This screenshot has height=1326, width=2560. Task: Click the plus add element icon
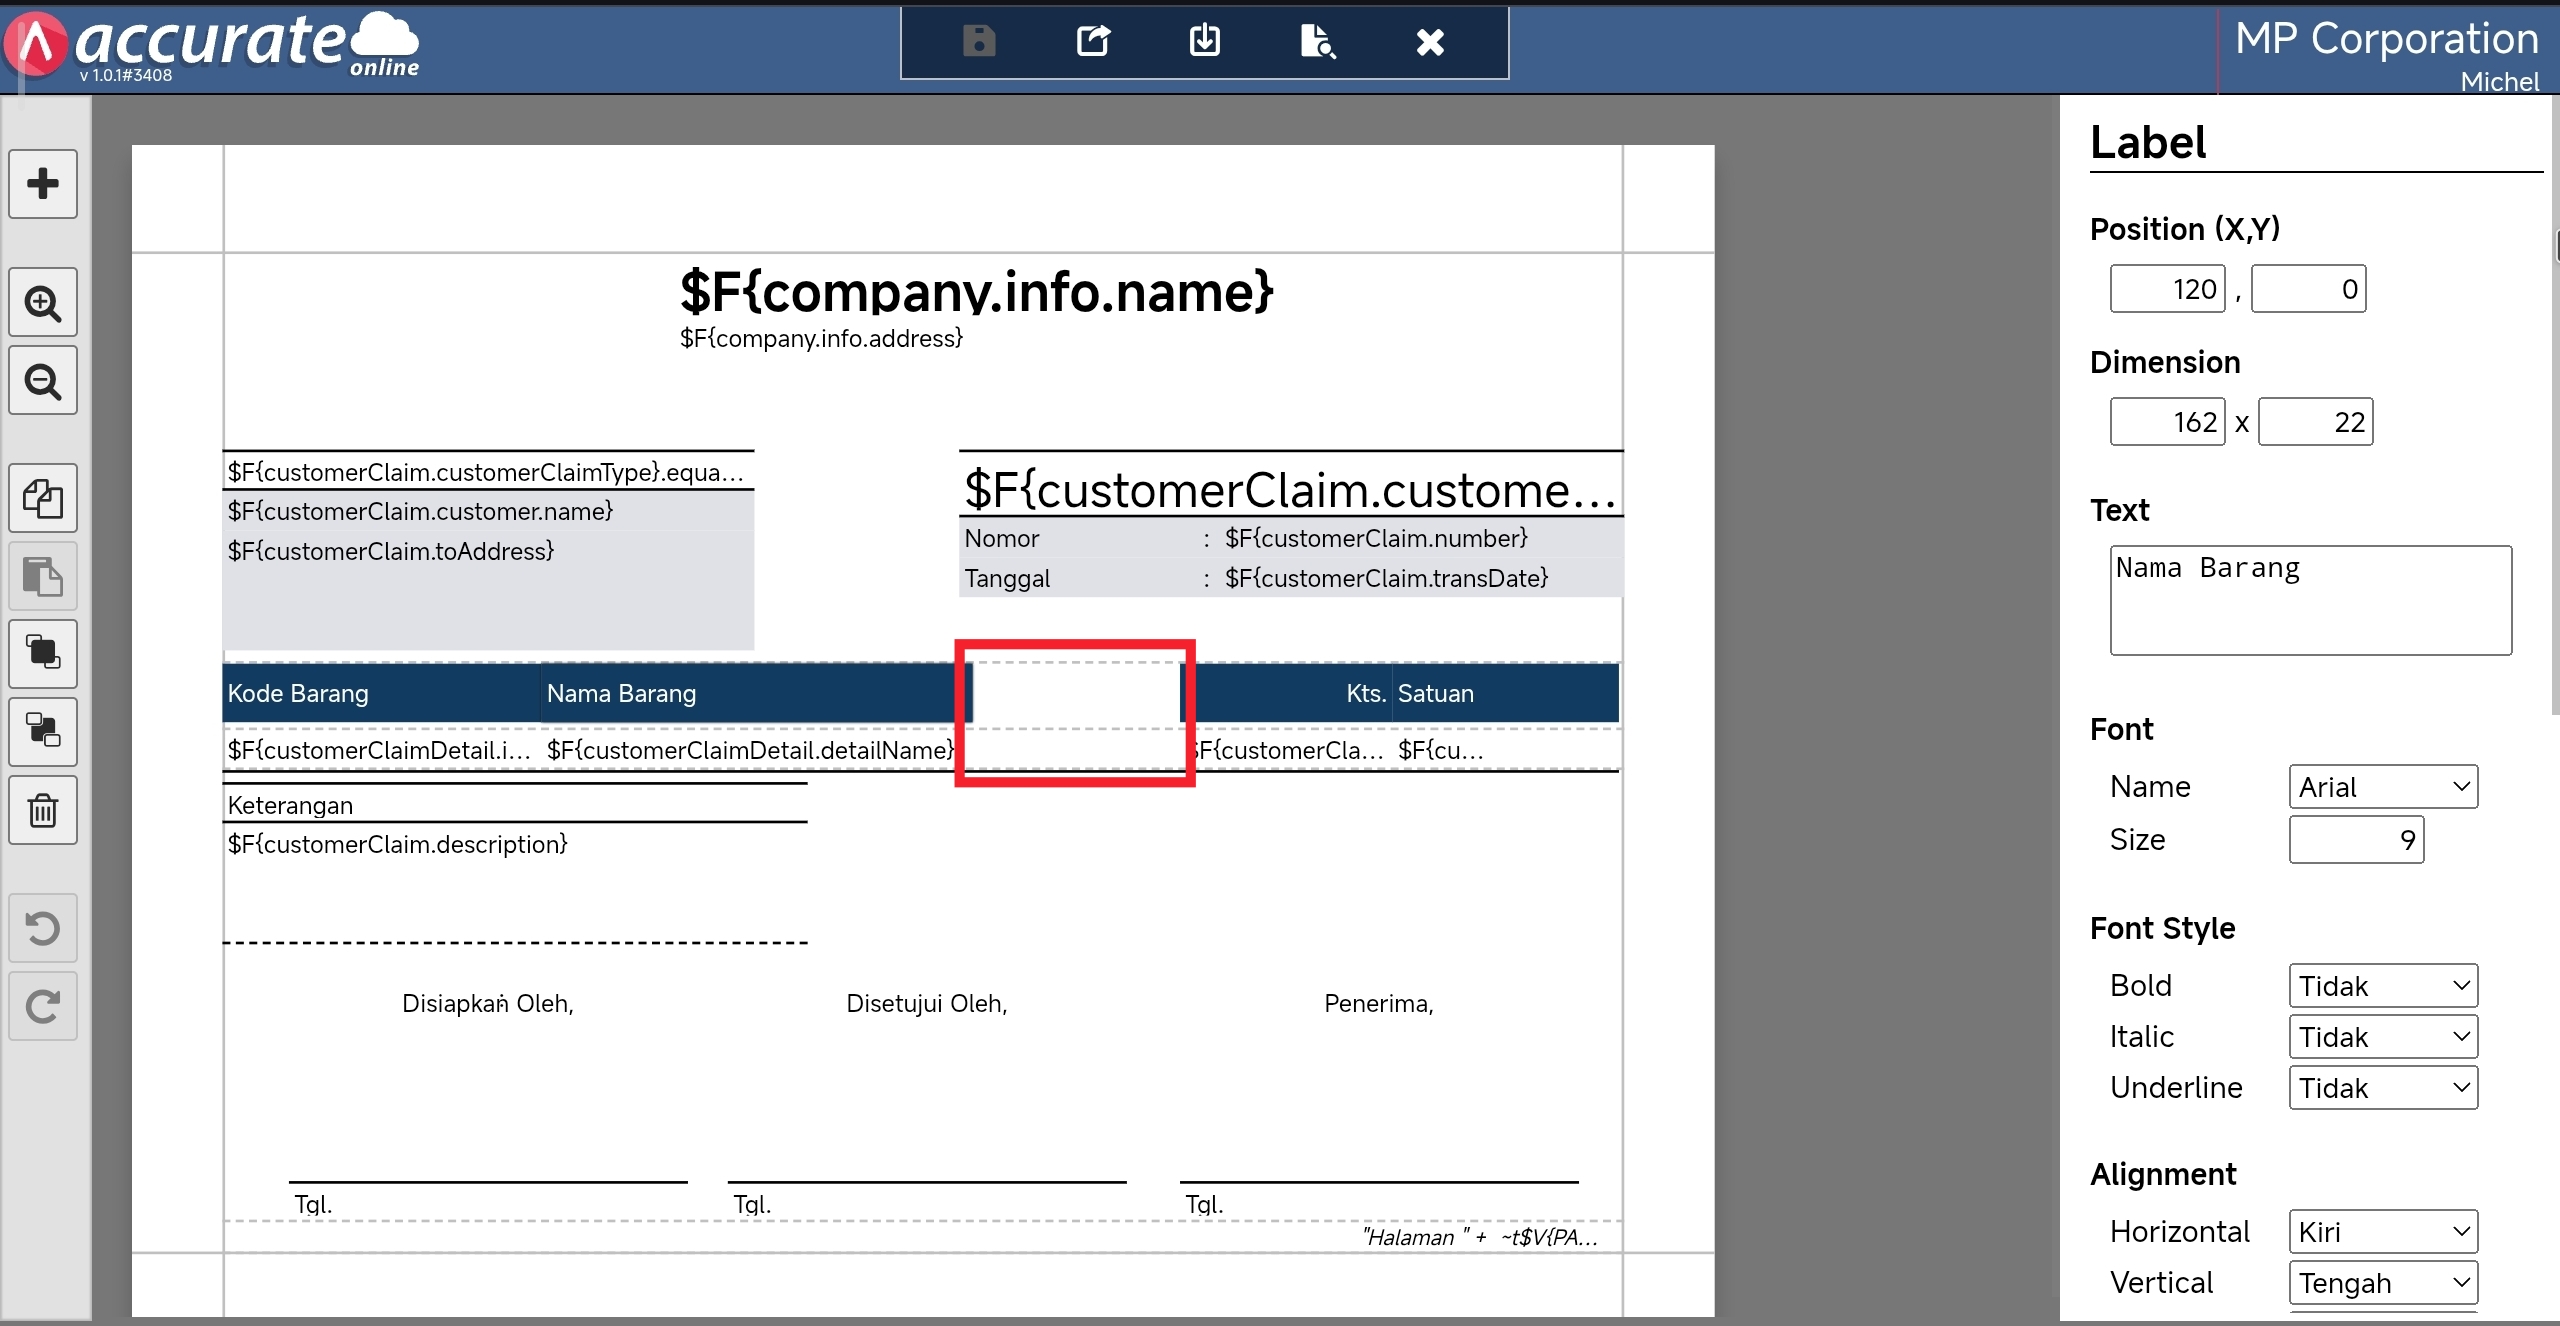tap(42, 184)
